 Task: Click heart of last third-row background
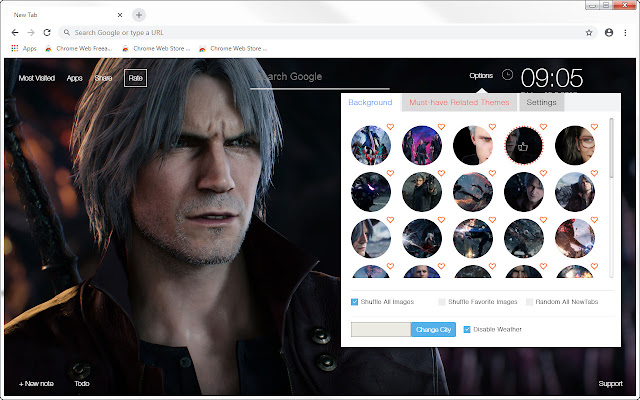click(594, 220)
